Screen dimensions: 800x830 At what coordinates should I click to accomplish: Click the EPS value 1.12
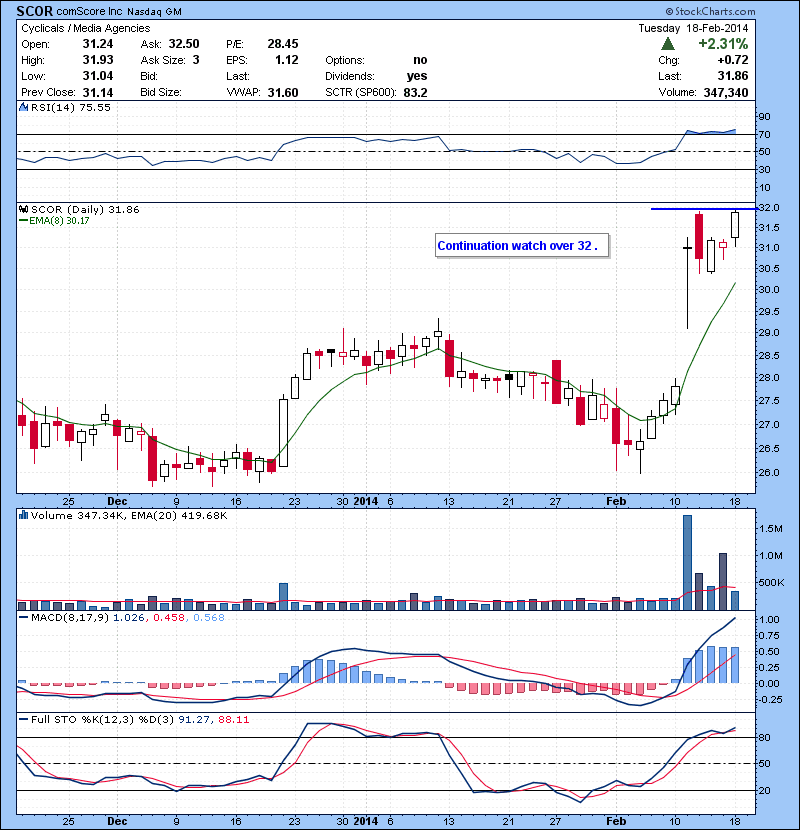pos(286,60)
